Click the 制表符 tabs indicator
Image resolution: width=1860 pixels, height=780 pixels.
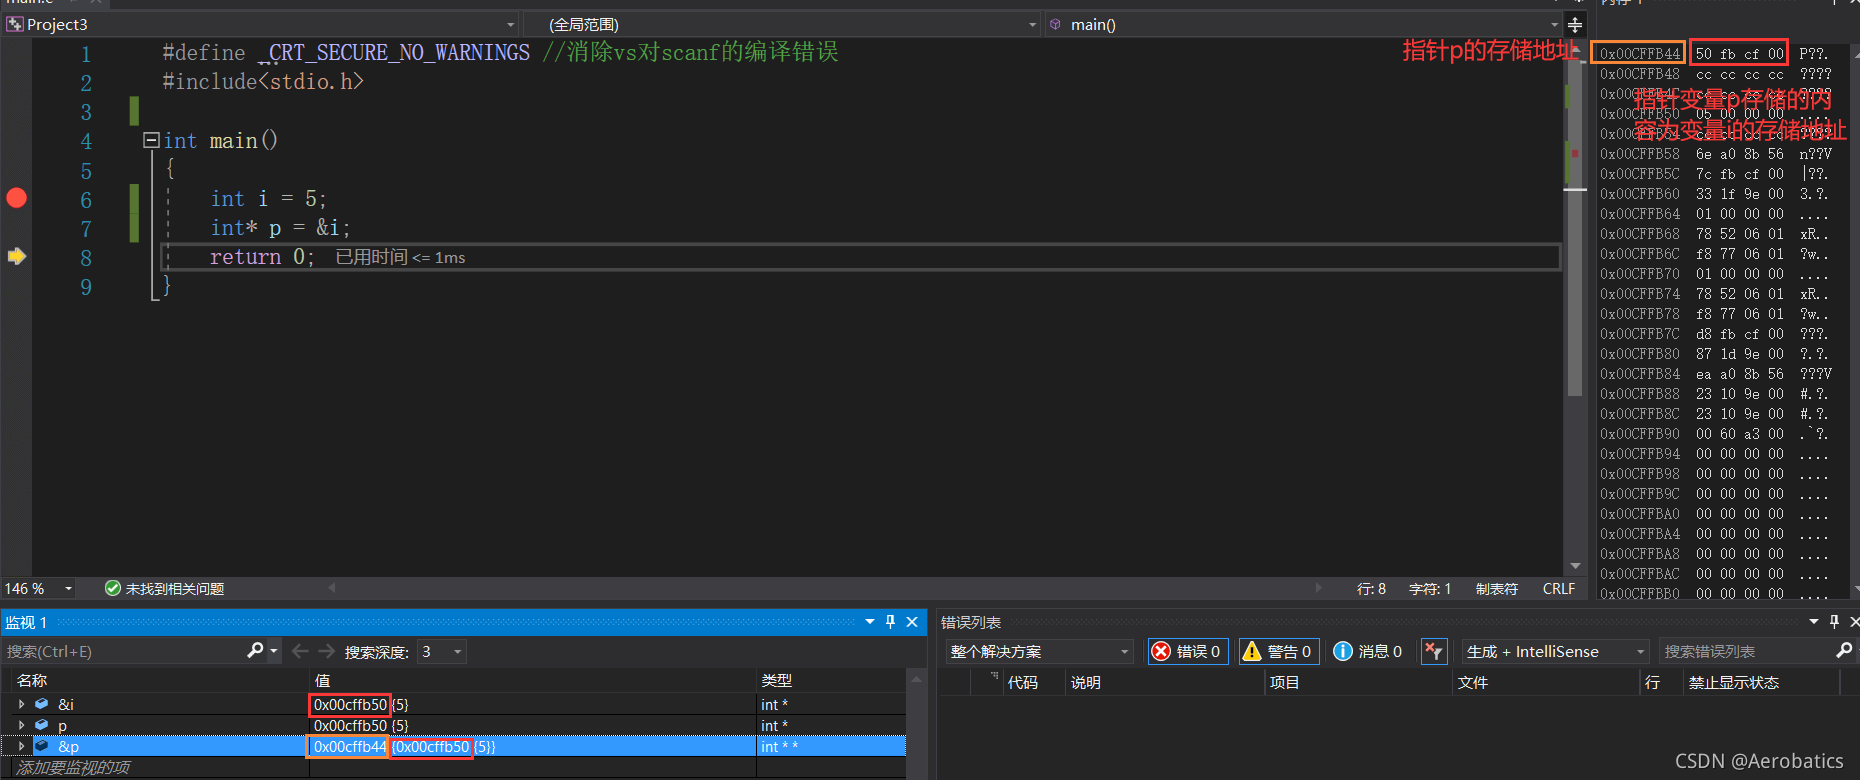tap(1496, 589)
